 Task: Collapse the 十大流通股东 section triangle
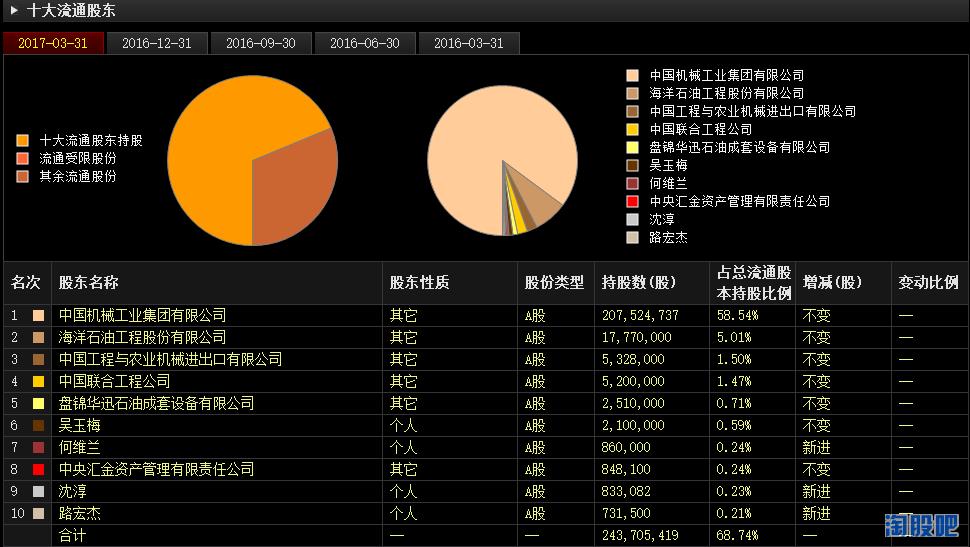(x=14, y=11)
